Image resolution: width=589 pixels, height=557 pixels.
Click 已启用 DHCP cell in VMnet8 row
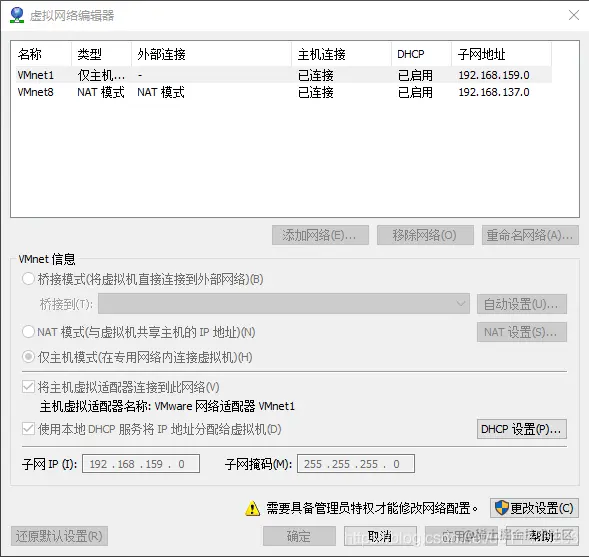click(x=415, y=92)
